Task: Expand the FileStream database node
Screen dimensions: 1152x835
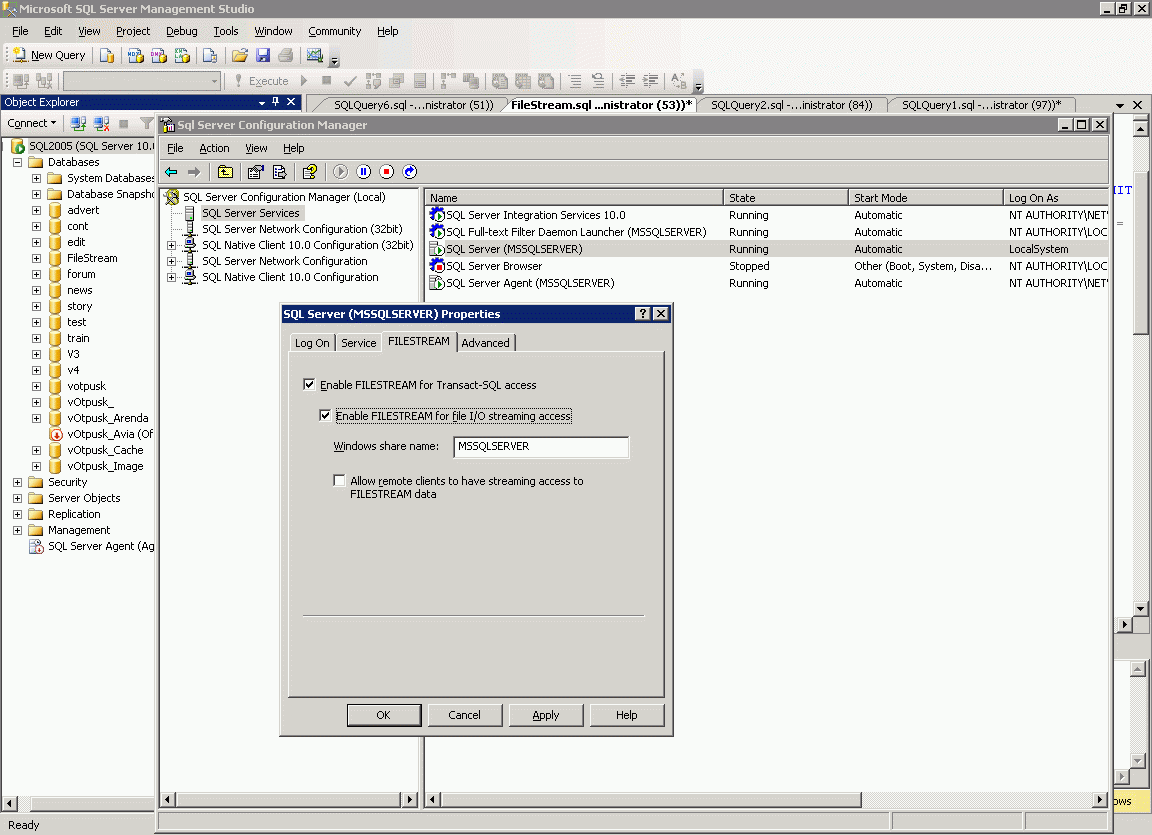Action: click(36, 259)
